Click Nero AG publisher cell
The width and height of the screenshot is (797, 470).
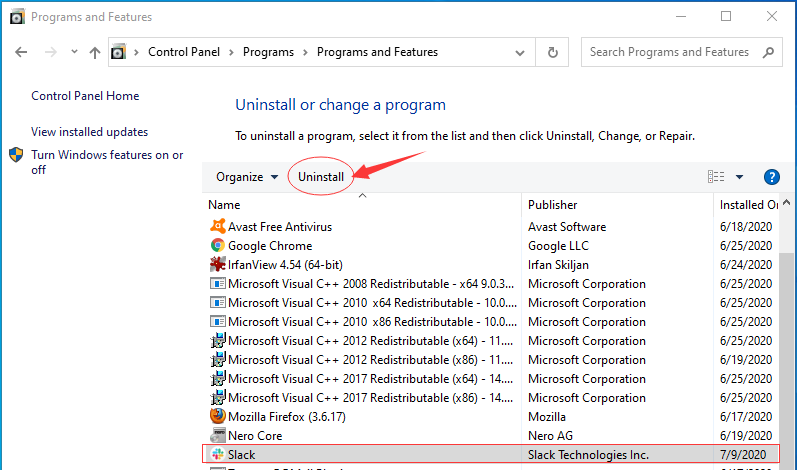pyautogui.click(x=550, y=435)
